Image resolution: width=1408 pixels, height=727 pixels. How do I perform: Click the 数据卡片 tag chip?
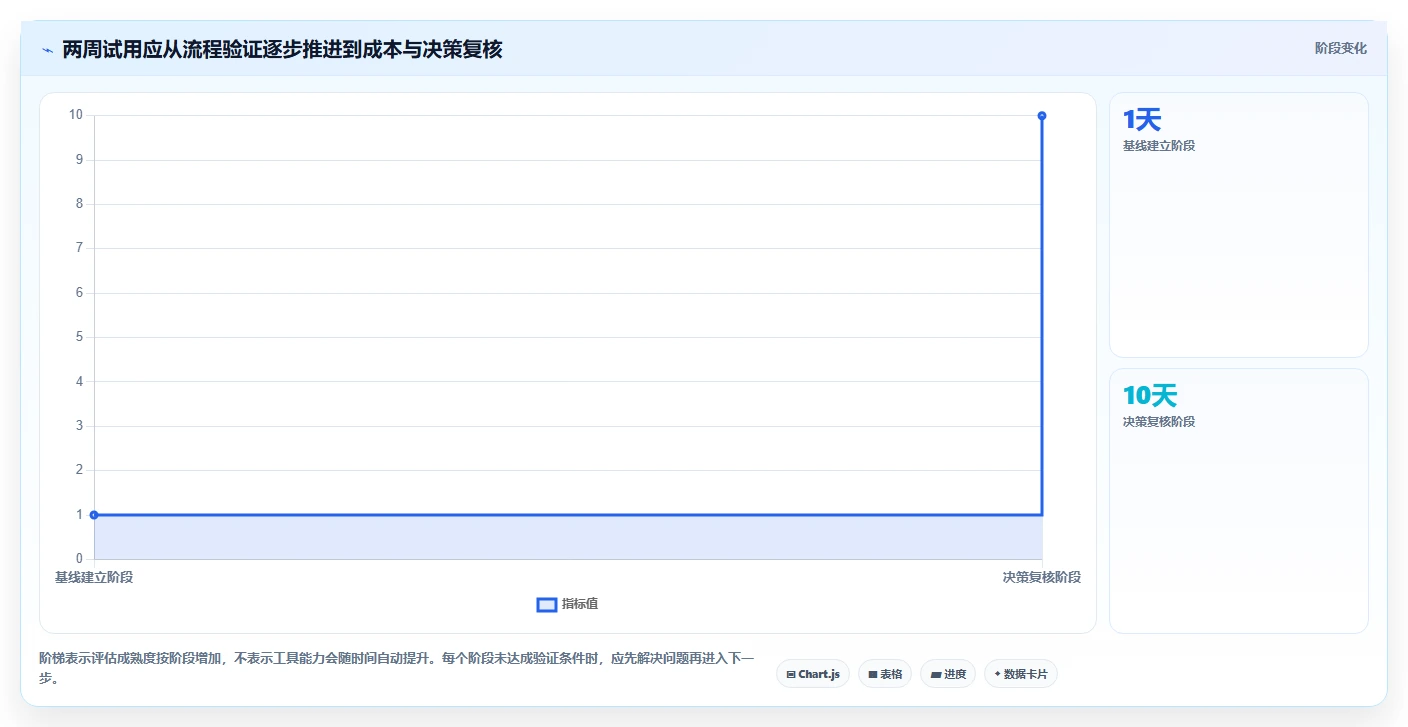pos(1021,674)
